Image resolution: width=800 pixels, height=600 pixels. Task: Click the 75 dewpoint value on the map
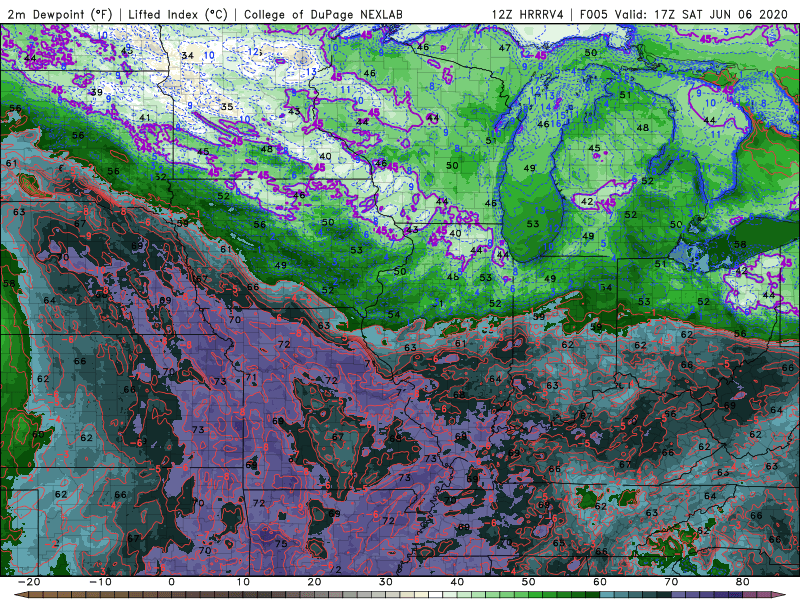[281, 544]
